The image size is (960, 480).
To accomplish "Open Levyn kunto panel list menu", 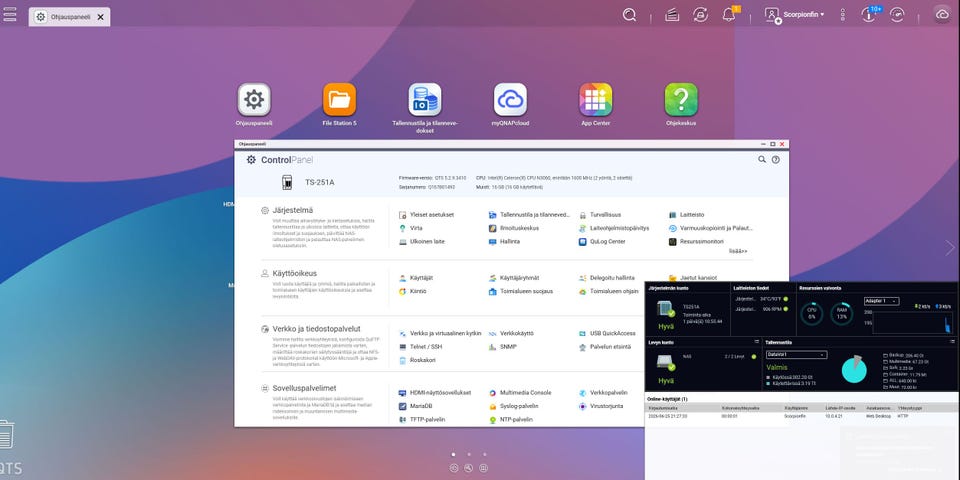I will coord(756,342).
